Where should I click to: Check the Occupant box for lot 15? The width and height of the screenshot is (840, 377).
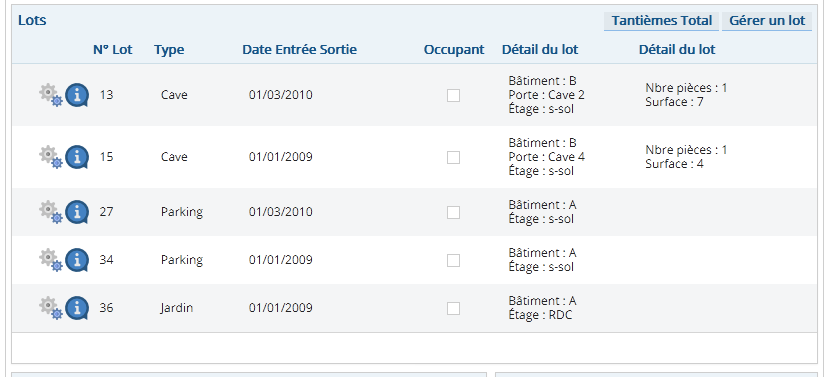[x=453, y=157]
